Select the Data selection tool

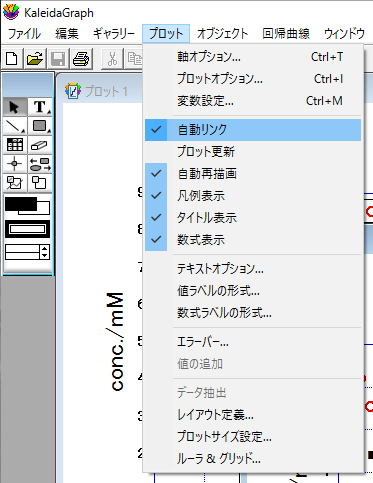(x=15, y=183)
